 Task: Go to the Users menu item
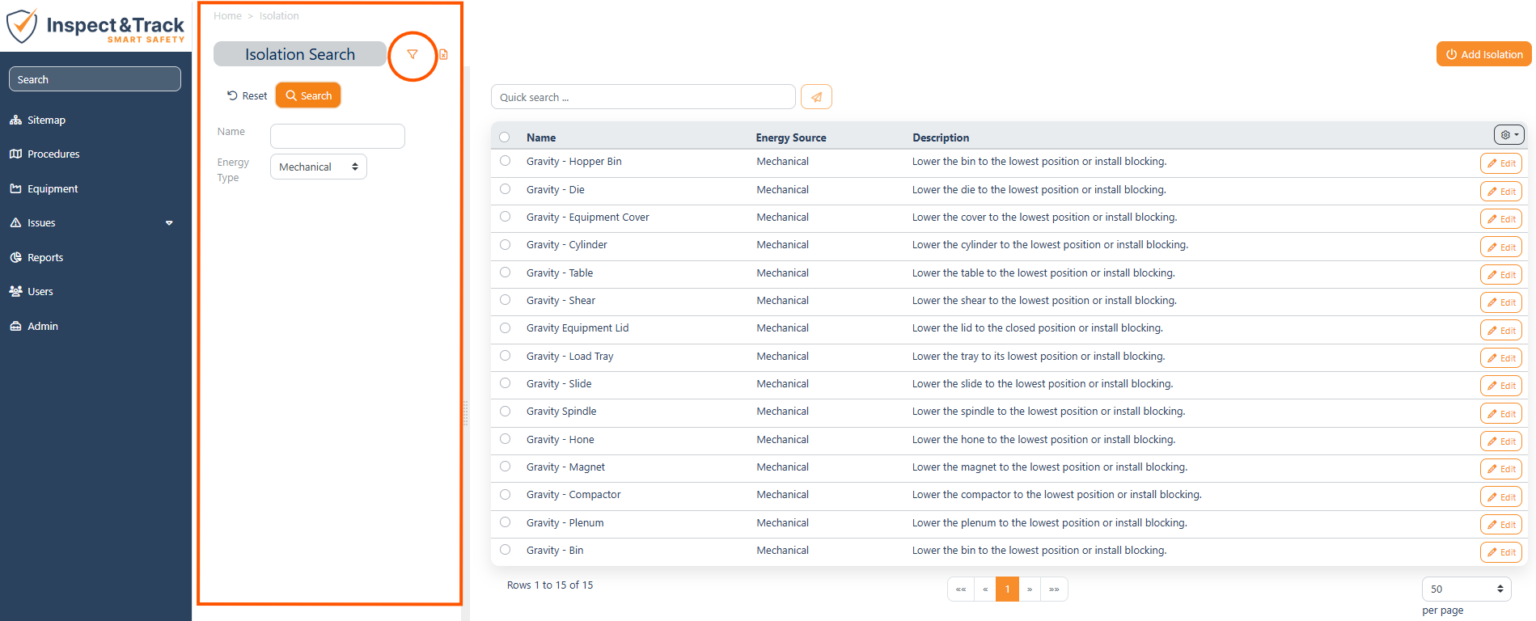pos(40,292)
